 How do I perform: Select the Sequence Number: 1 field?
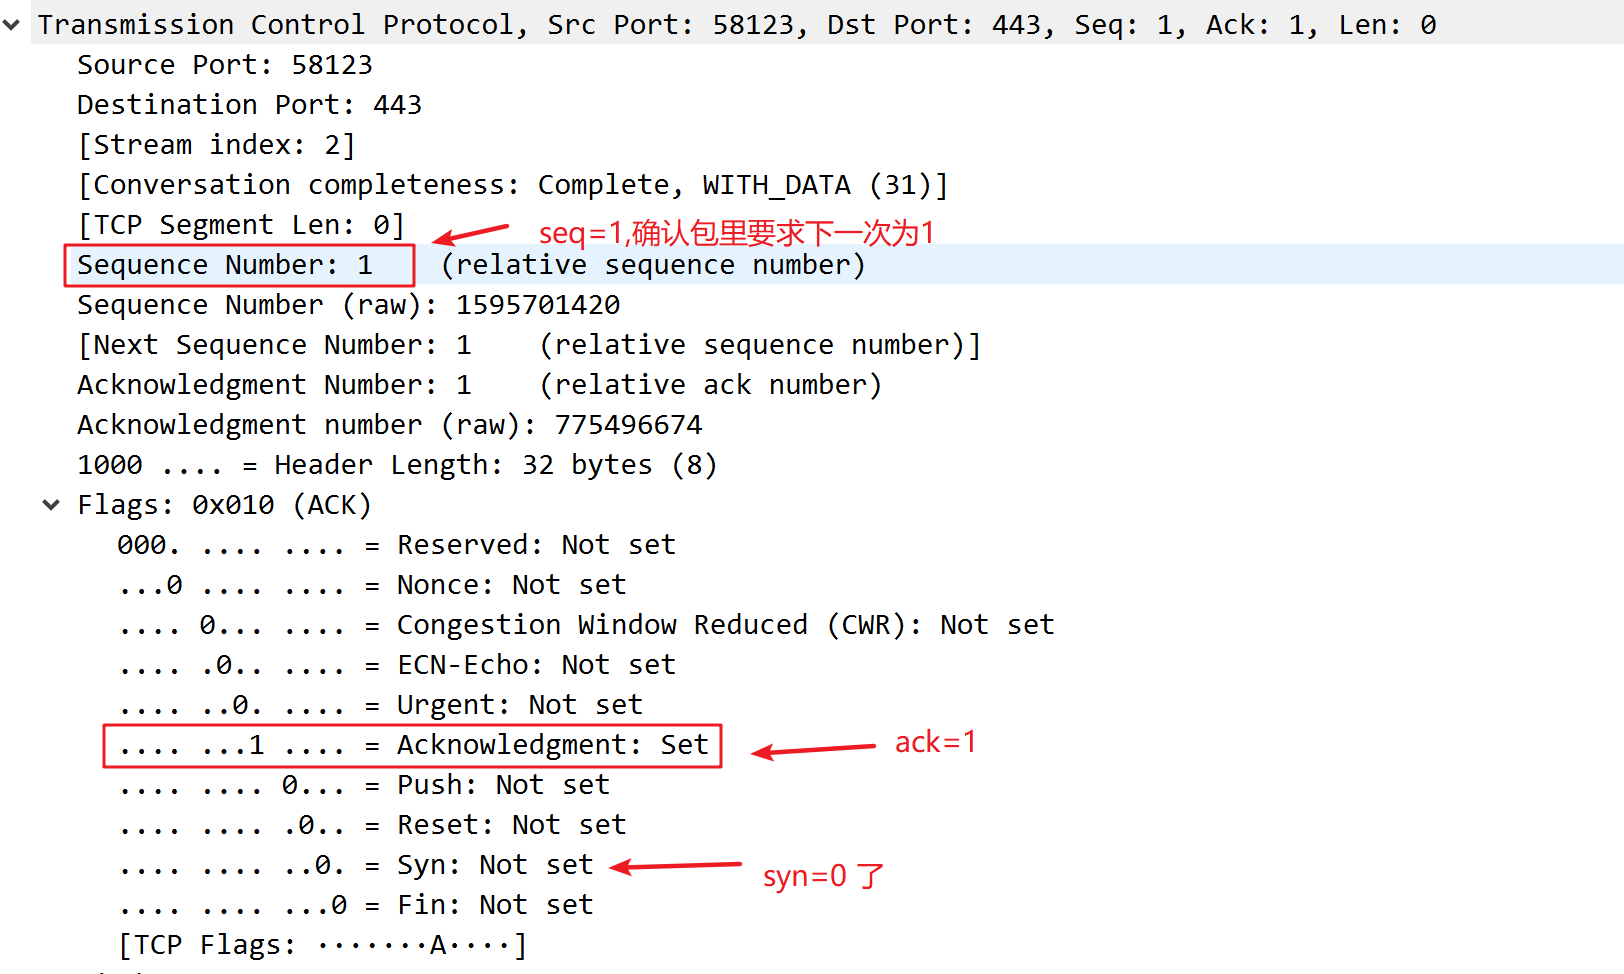click(225, 265)
